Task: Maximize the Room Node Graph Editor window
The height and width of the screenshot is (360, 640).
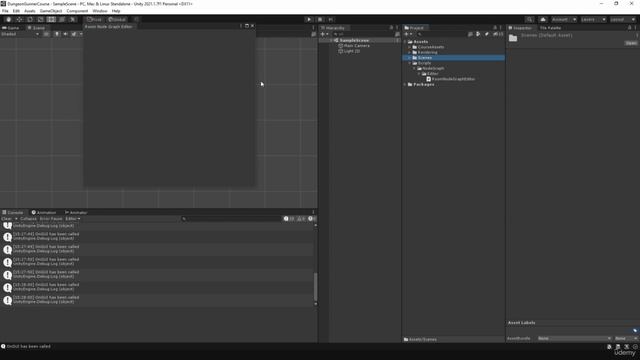Action: [247, 26]
